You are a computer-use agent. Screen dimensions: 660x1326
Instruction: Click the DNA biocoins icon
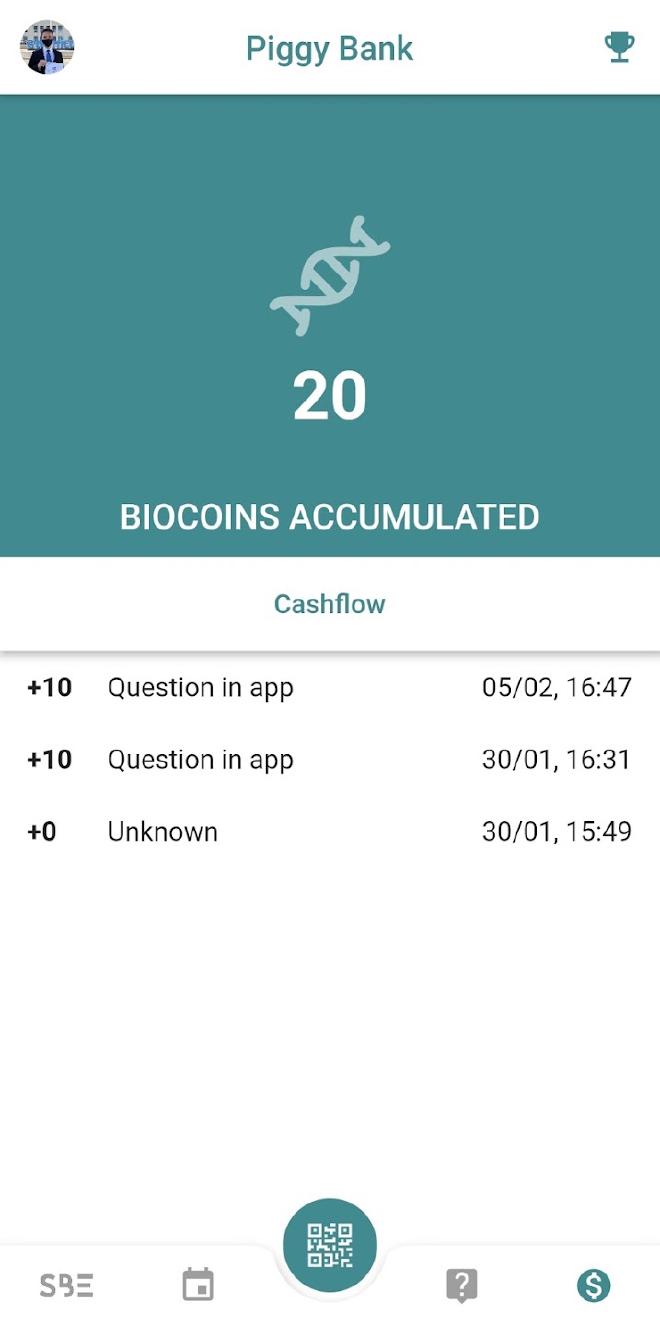330,272
